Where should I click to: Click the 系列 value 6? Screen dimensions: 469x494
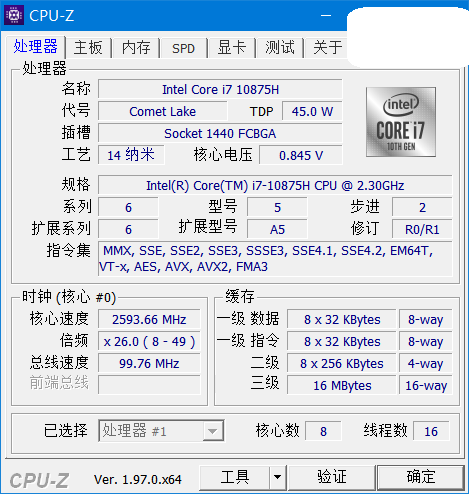(x=128, y=207)
